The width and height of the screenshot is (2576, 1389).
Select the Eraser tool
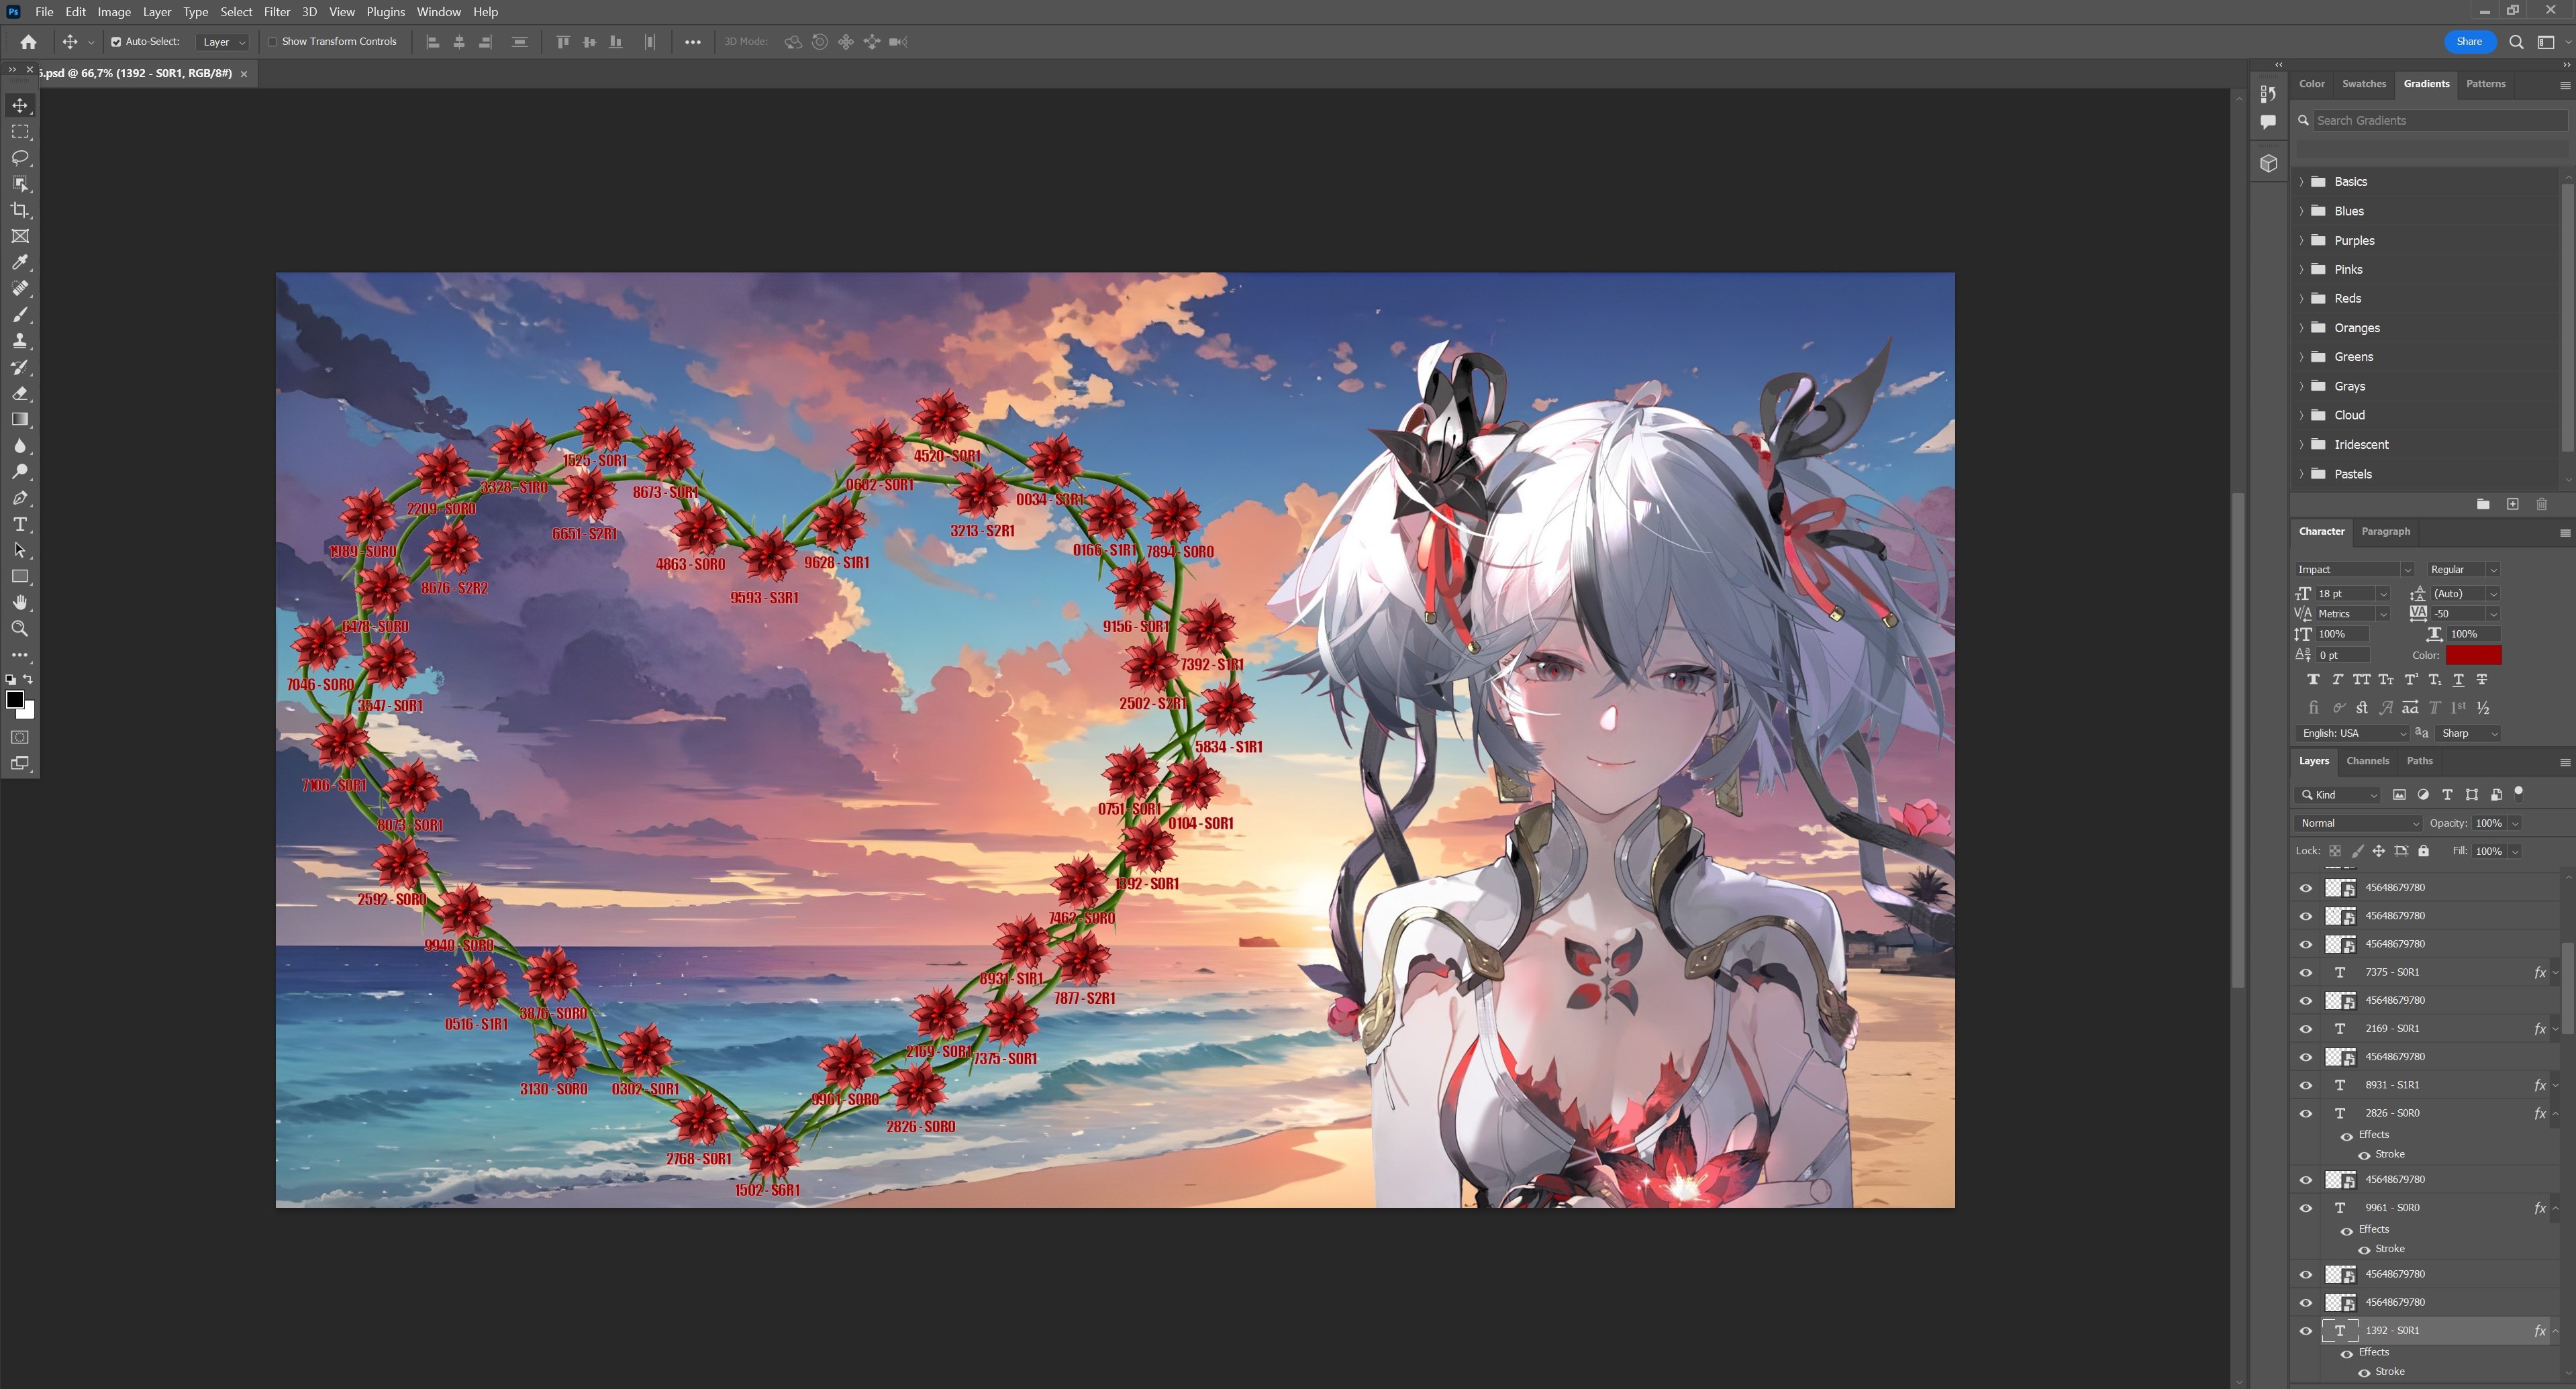[20, 393]
